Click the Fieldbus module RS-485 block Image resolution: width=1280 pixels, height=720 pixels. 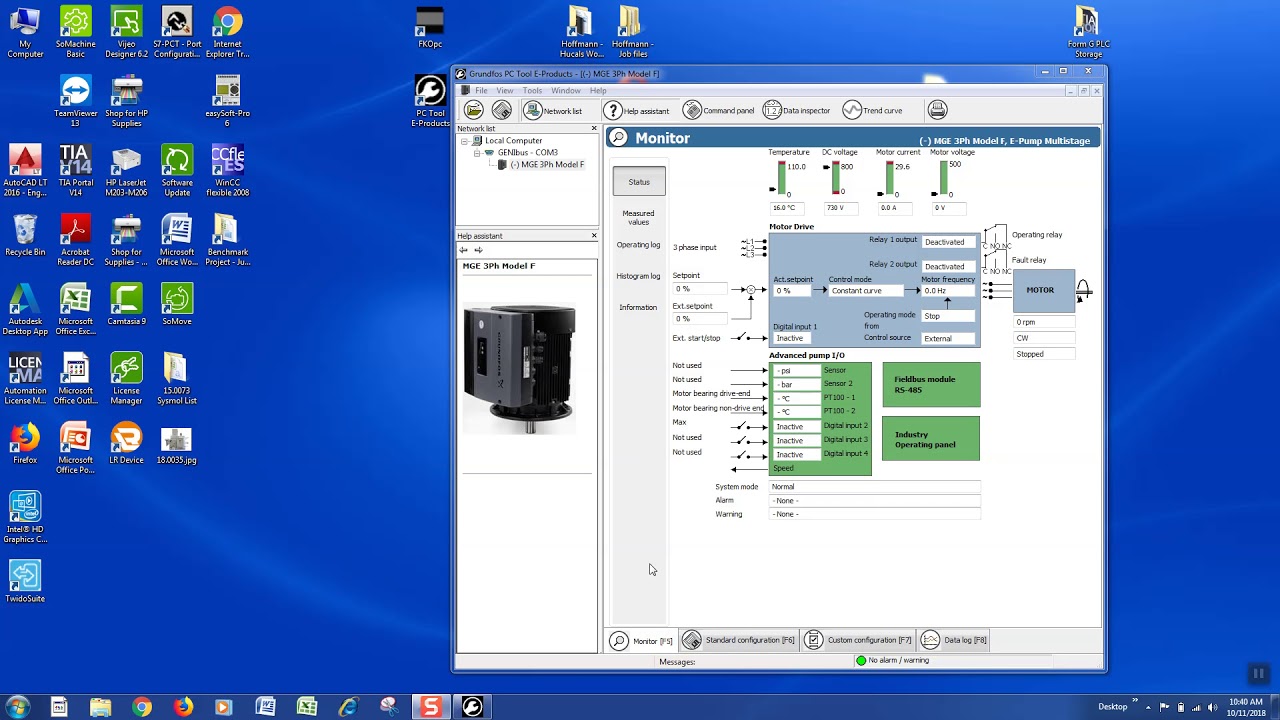point(931,385)
